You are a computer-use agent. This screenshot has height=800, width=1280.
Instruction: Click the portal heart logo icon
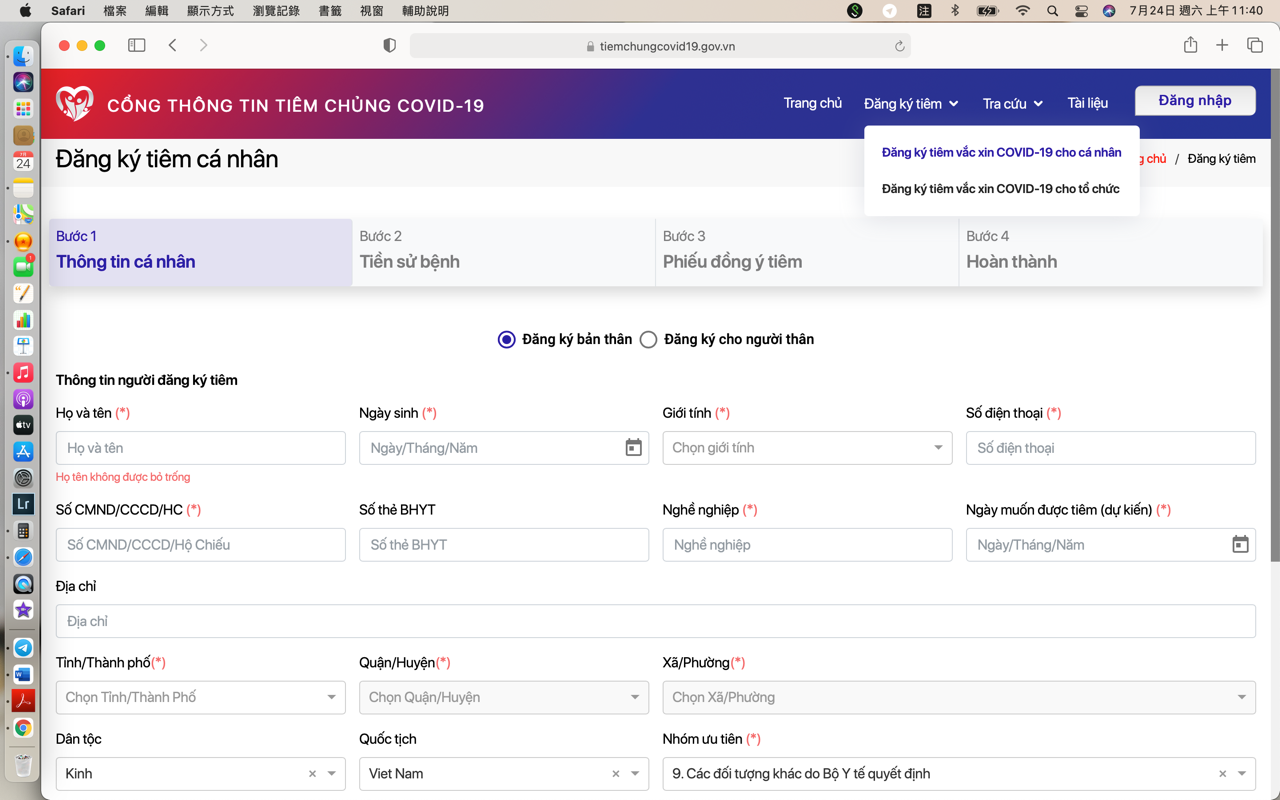tap(75, 103)
